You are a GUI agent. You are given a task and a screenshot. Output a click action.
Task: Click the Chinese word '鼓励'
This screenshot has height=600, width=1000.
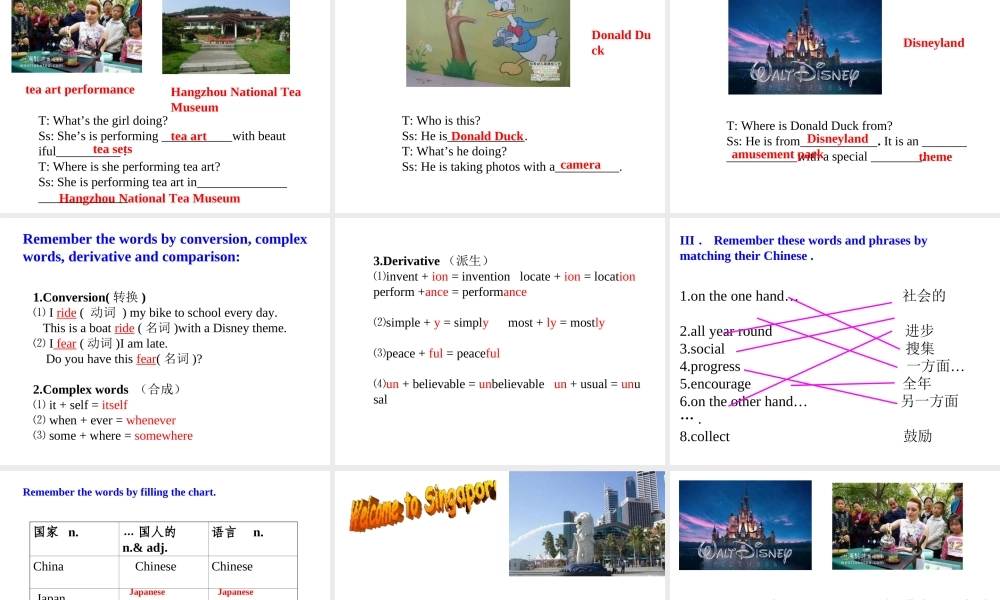(918, 435)
